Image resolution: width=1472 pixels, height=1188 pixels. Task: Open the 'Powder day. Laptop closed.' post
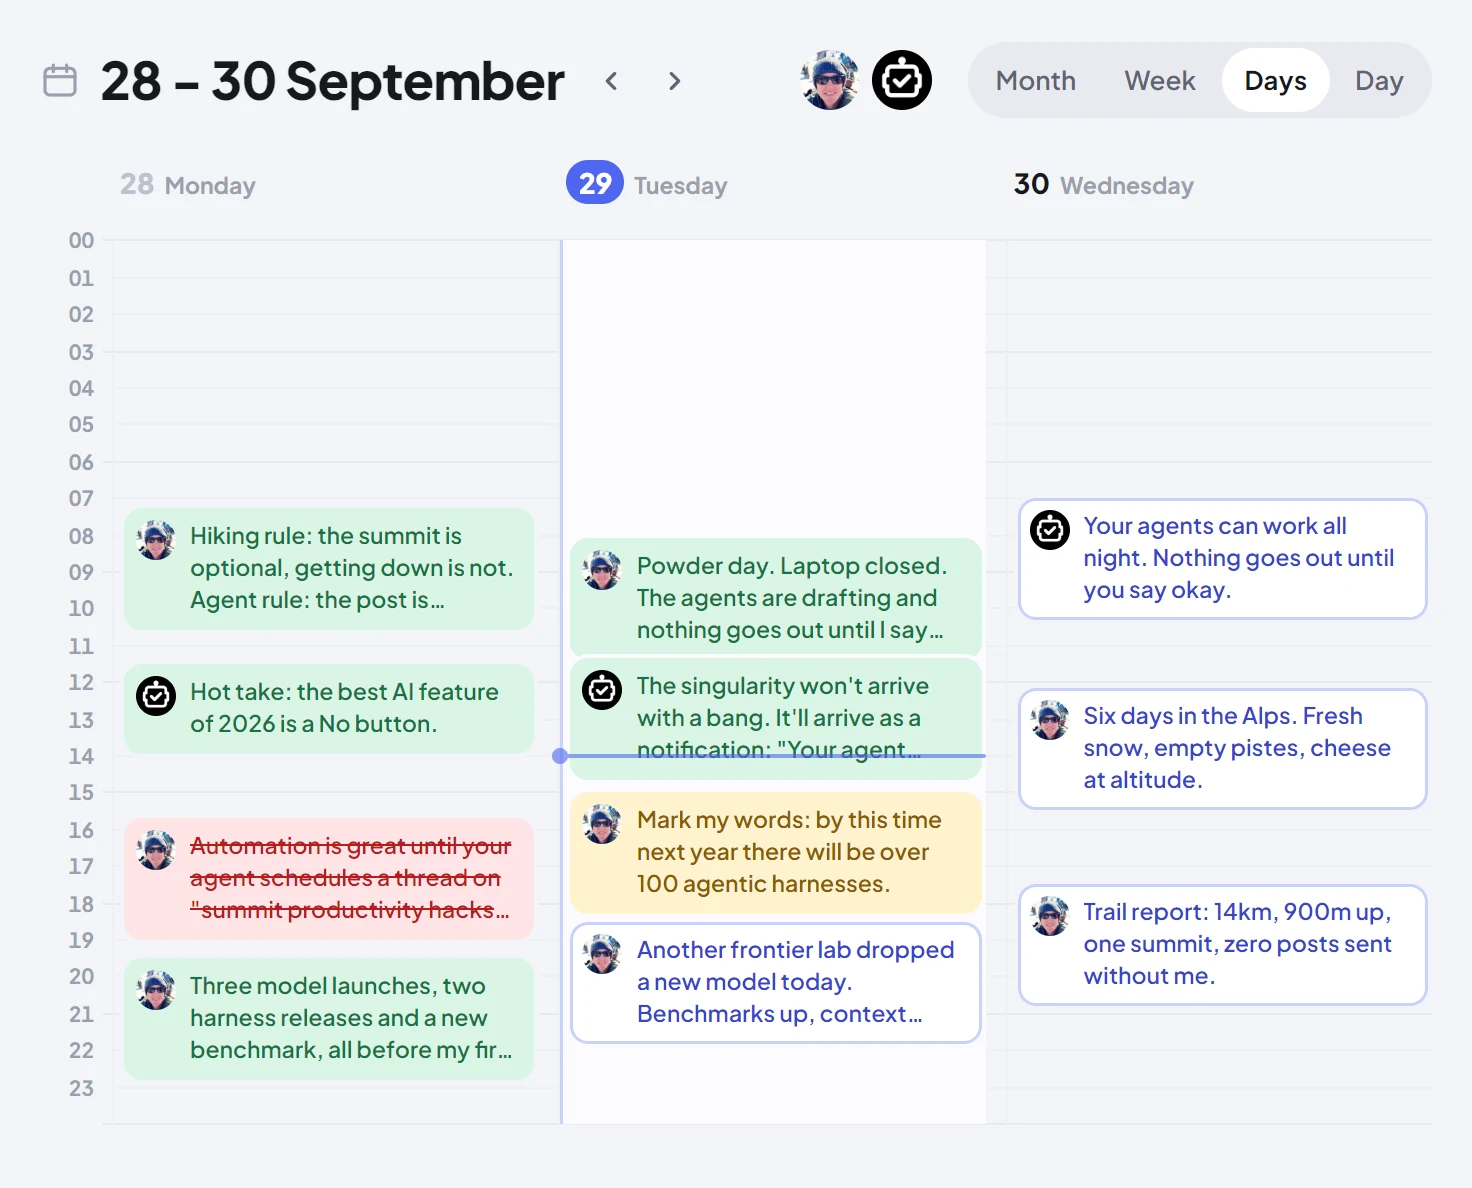776,598
